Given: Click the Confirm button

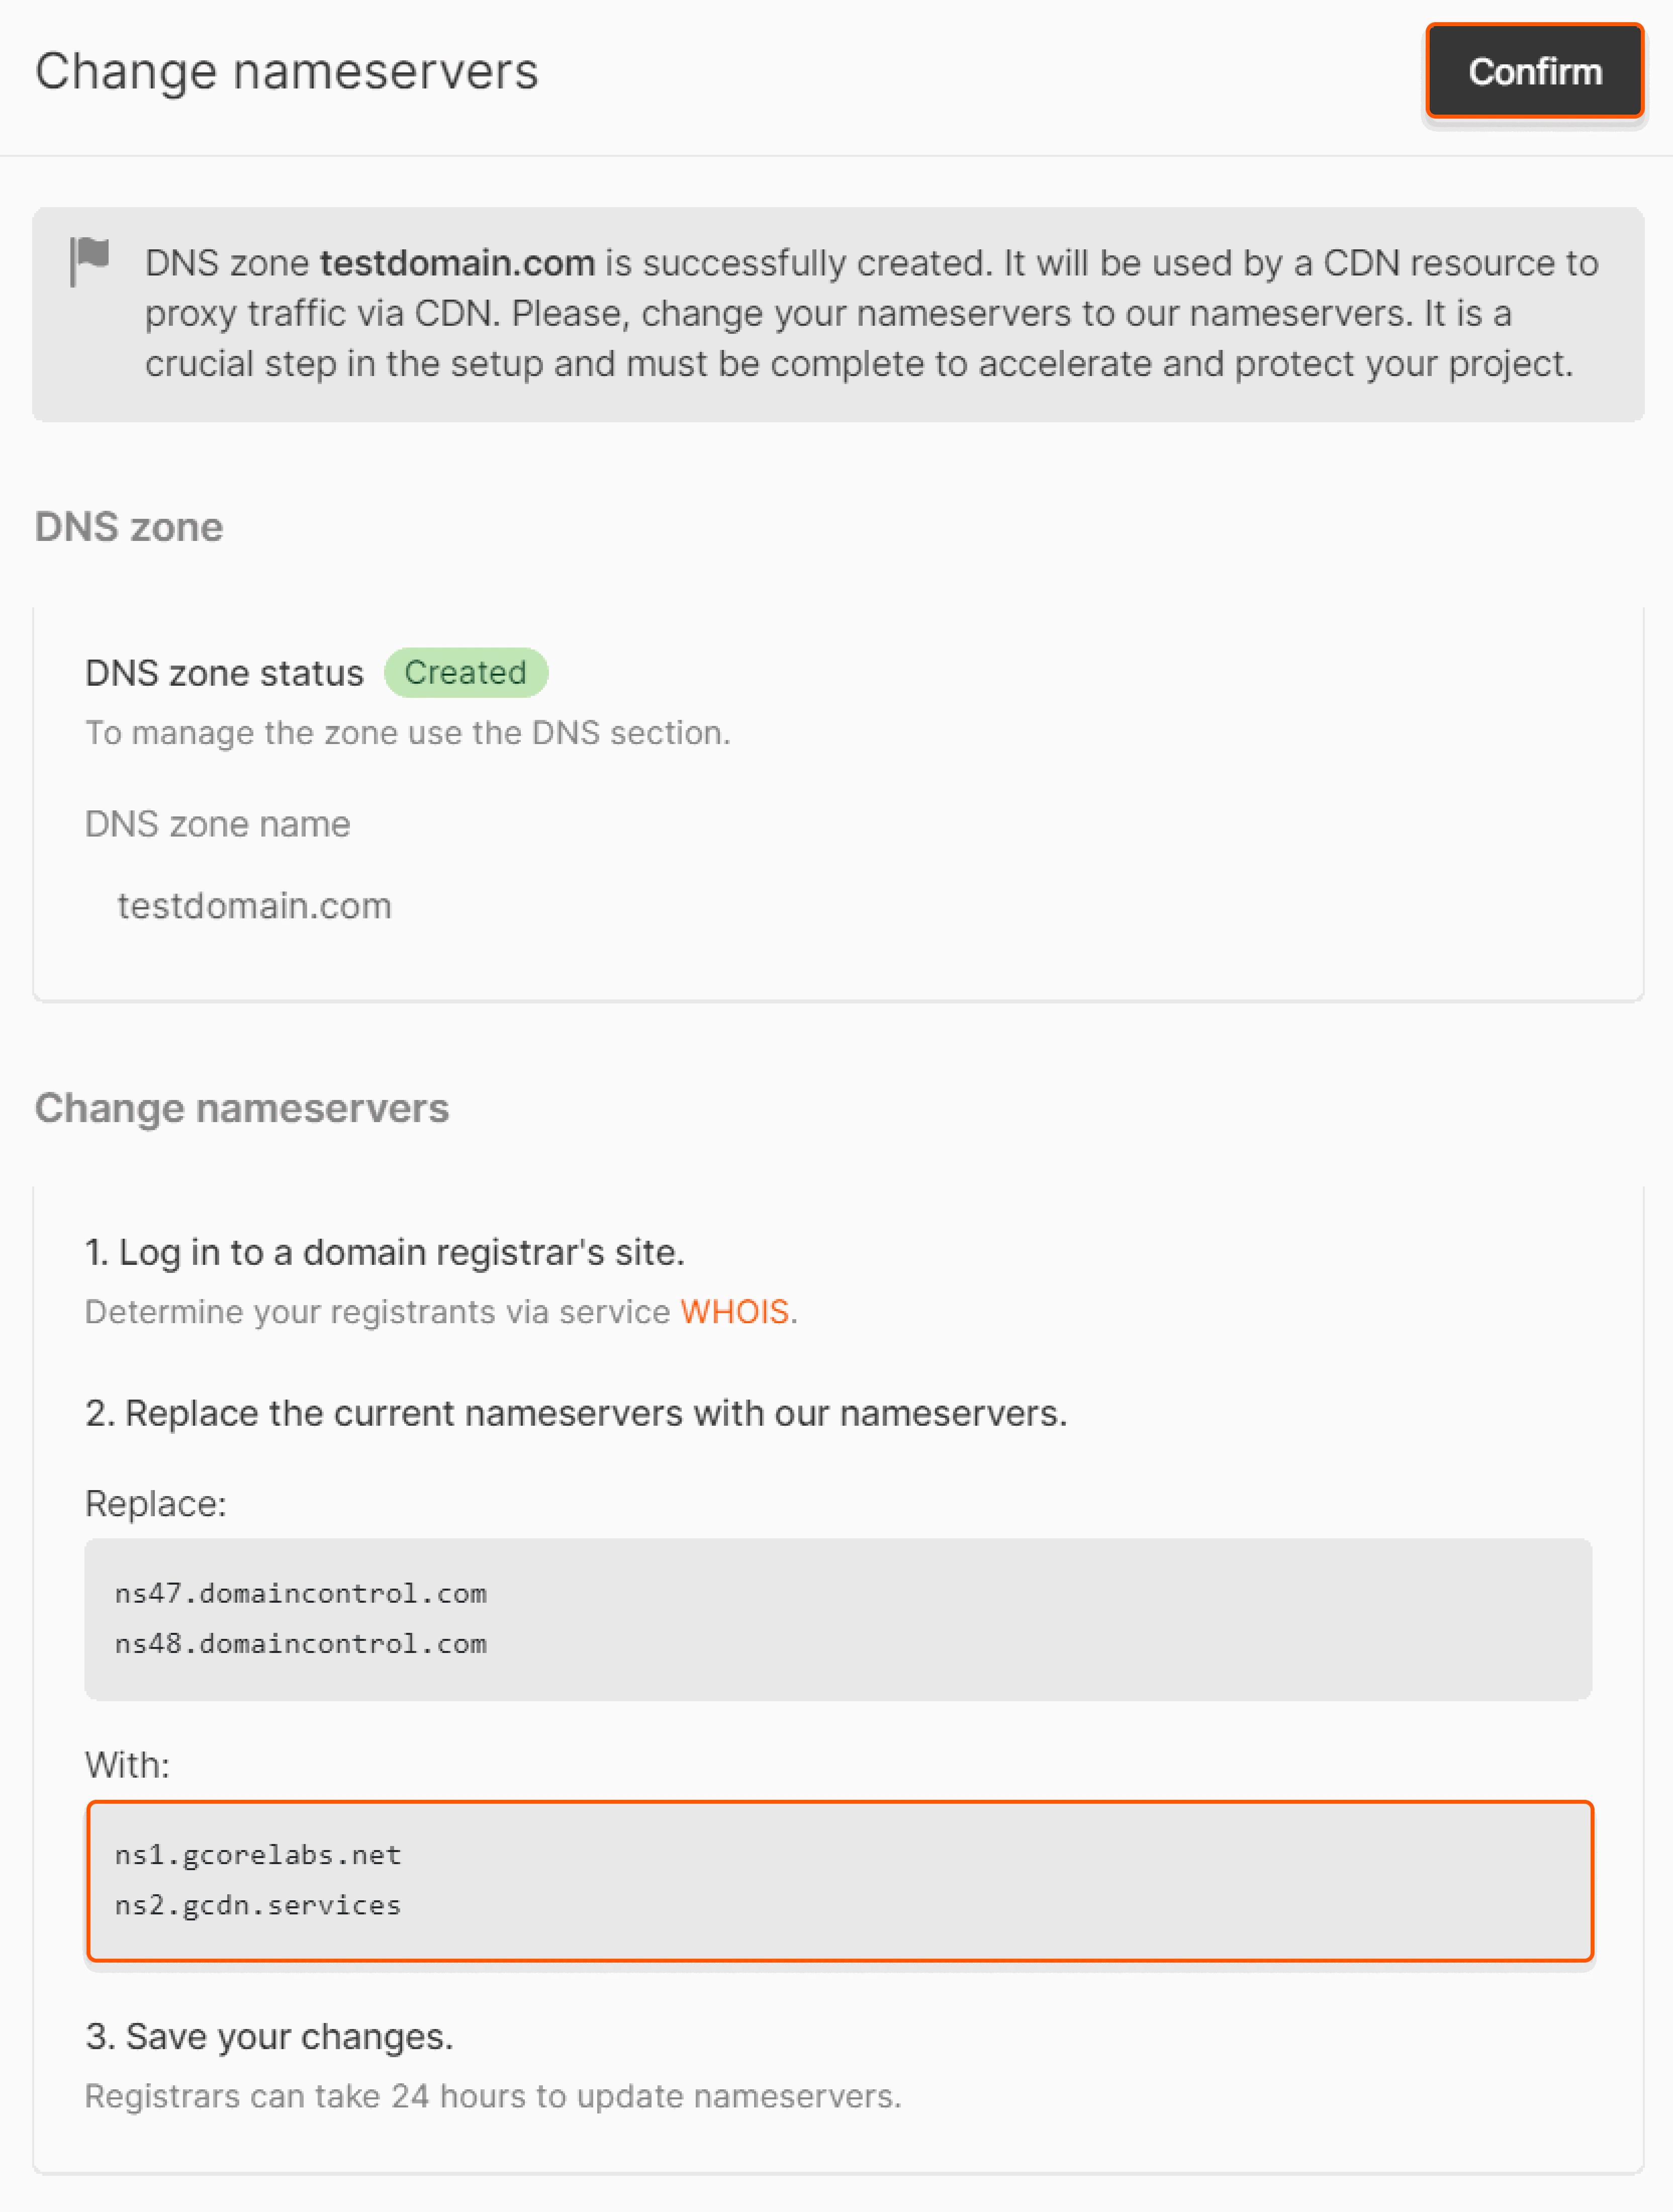Looking at the screenshot, I should pos(1534,71).
